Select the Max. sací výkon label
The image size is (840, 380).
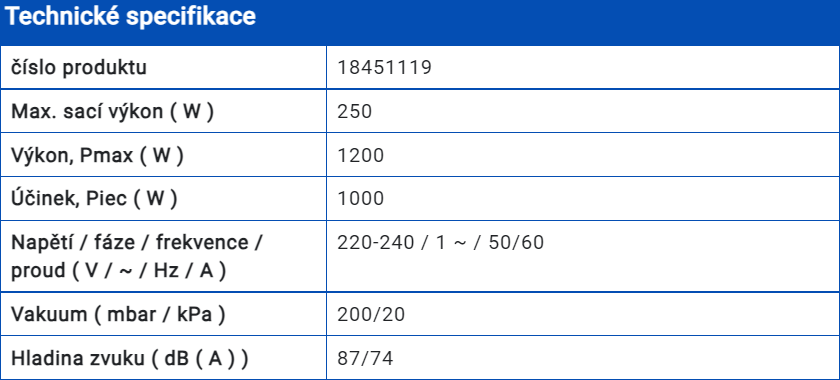point(112,111)
